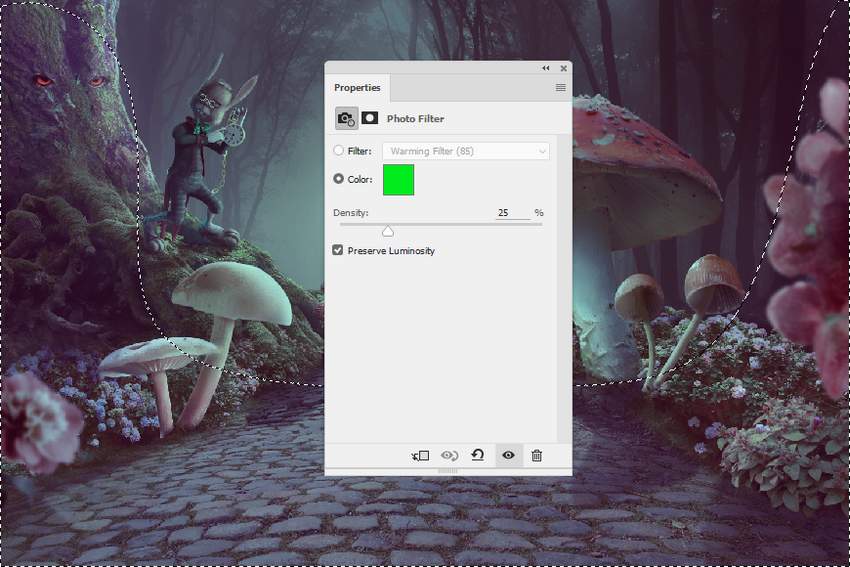Switch to the Properties tab

pyautogui.click(x=357, y=88)
